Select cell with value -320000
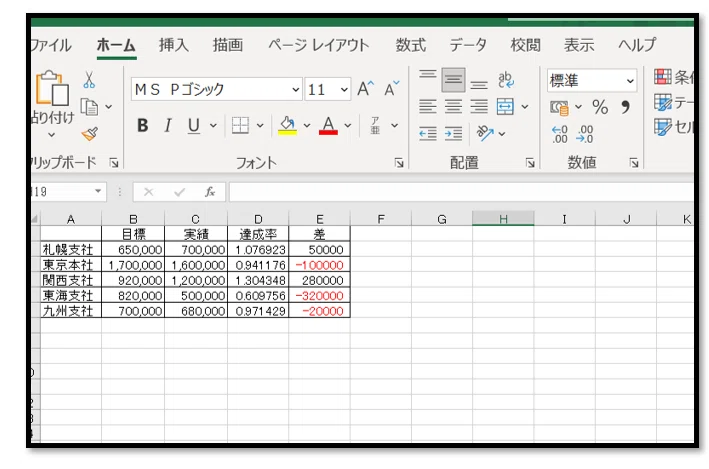Screen dimensions: 709x469 [319, 296]
